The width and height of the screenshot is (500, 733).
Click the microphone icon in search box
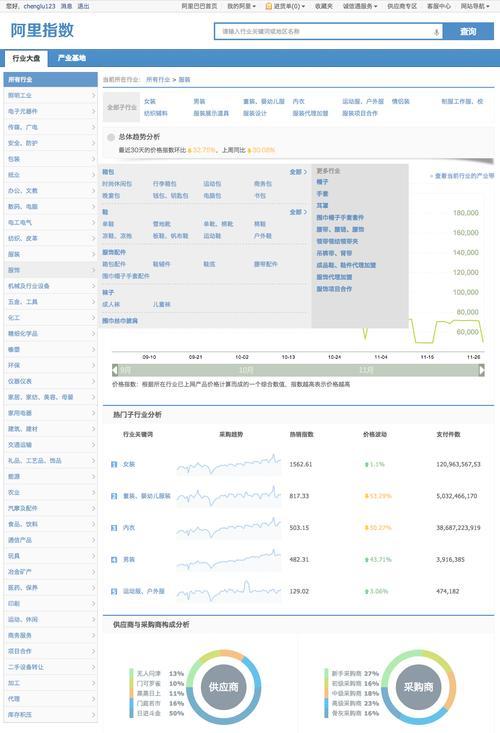click(x=436, y=32)
